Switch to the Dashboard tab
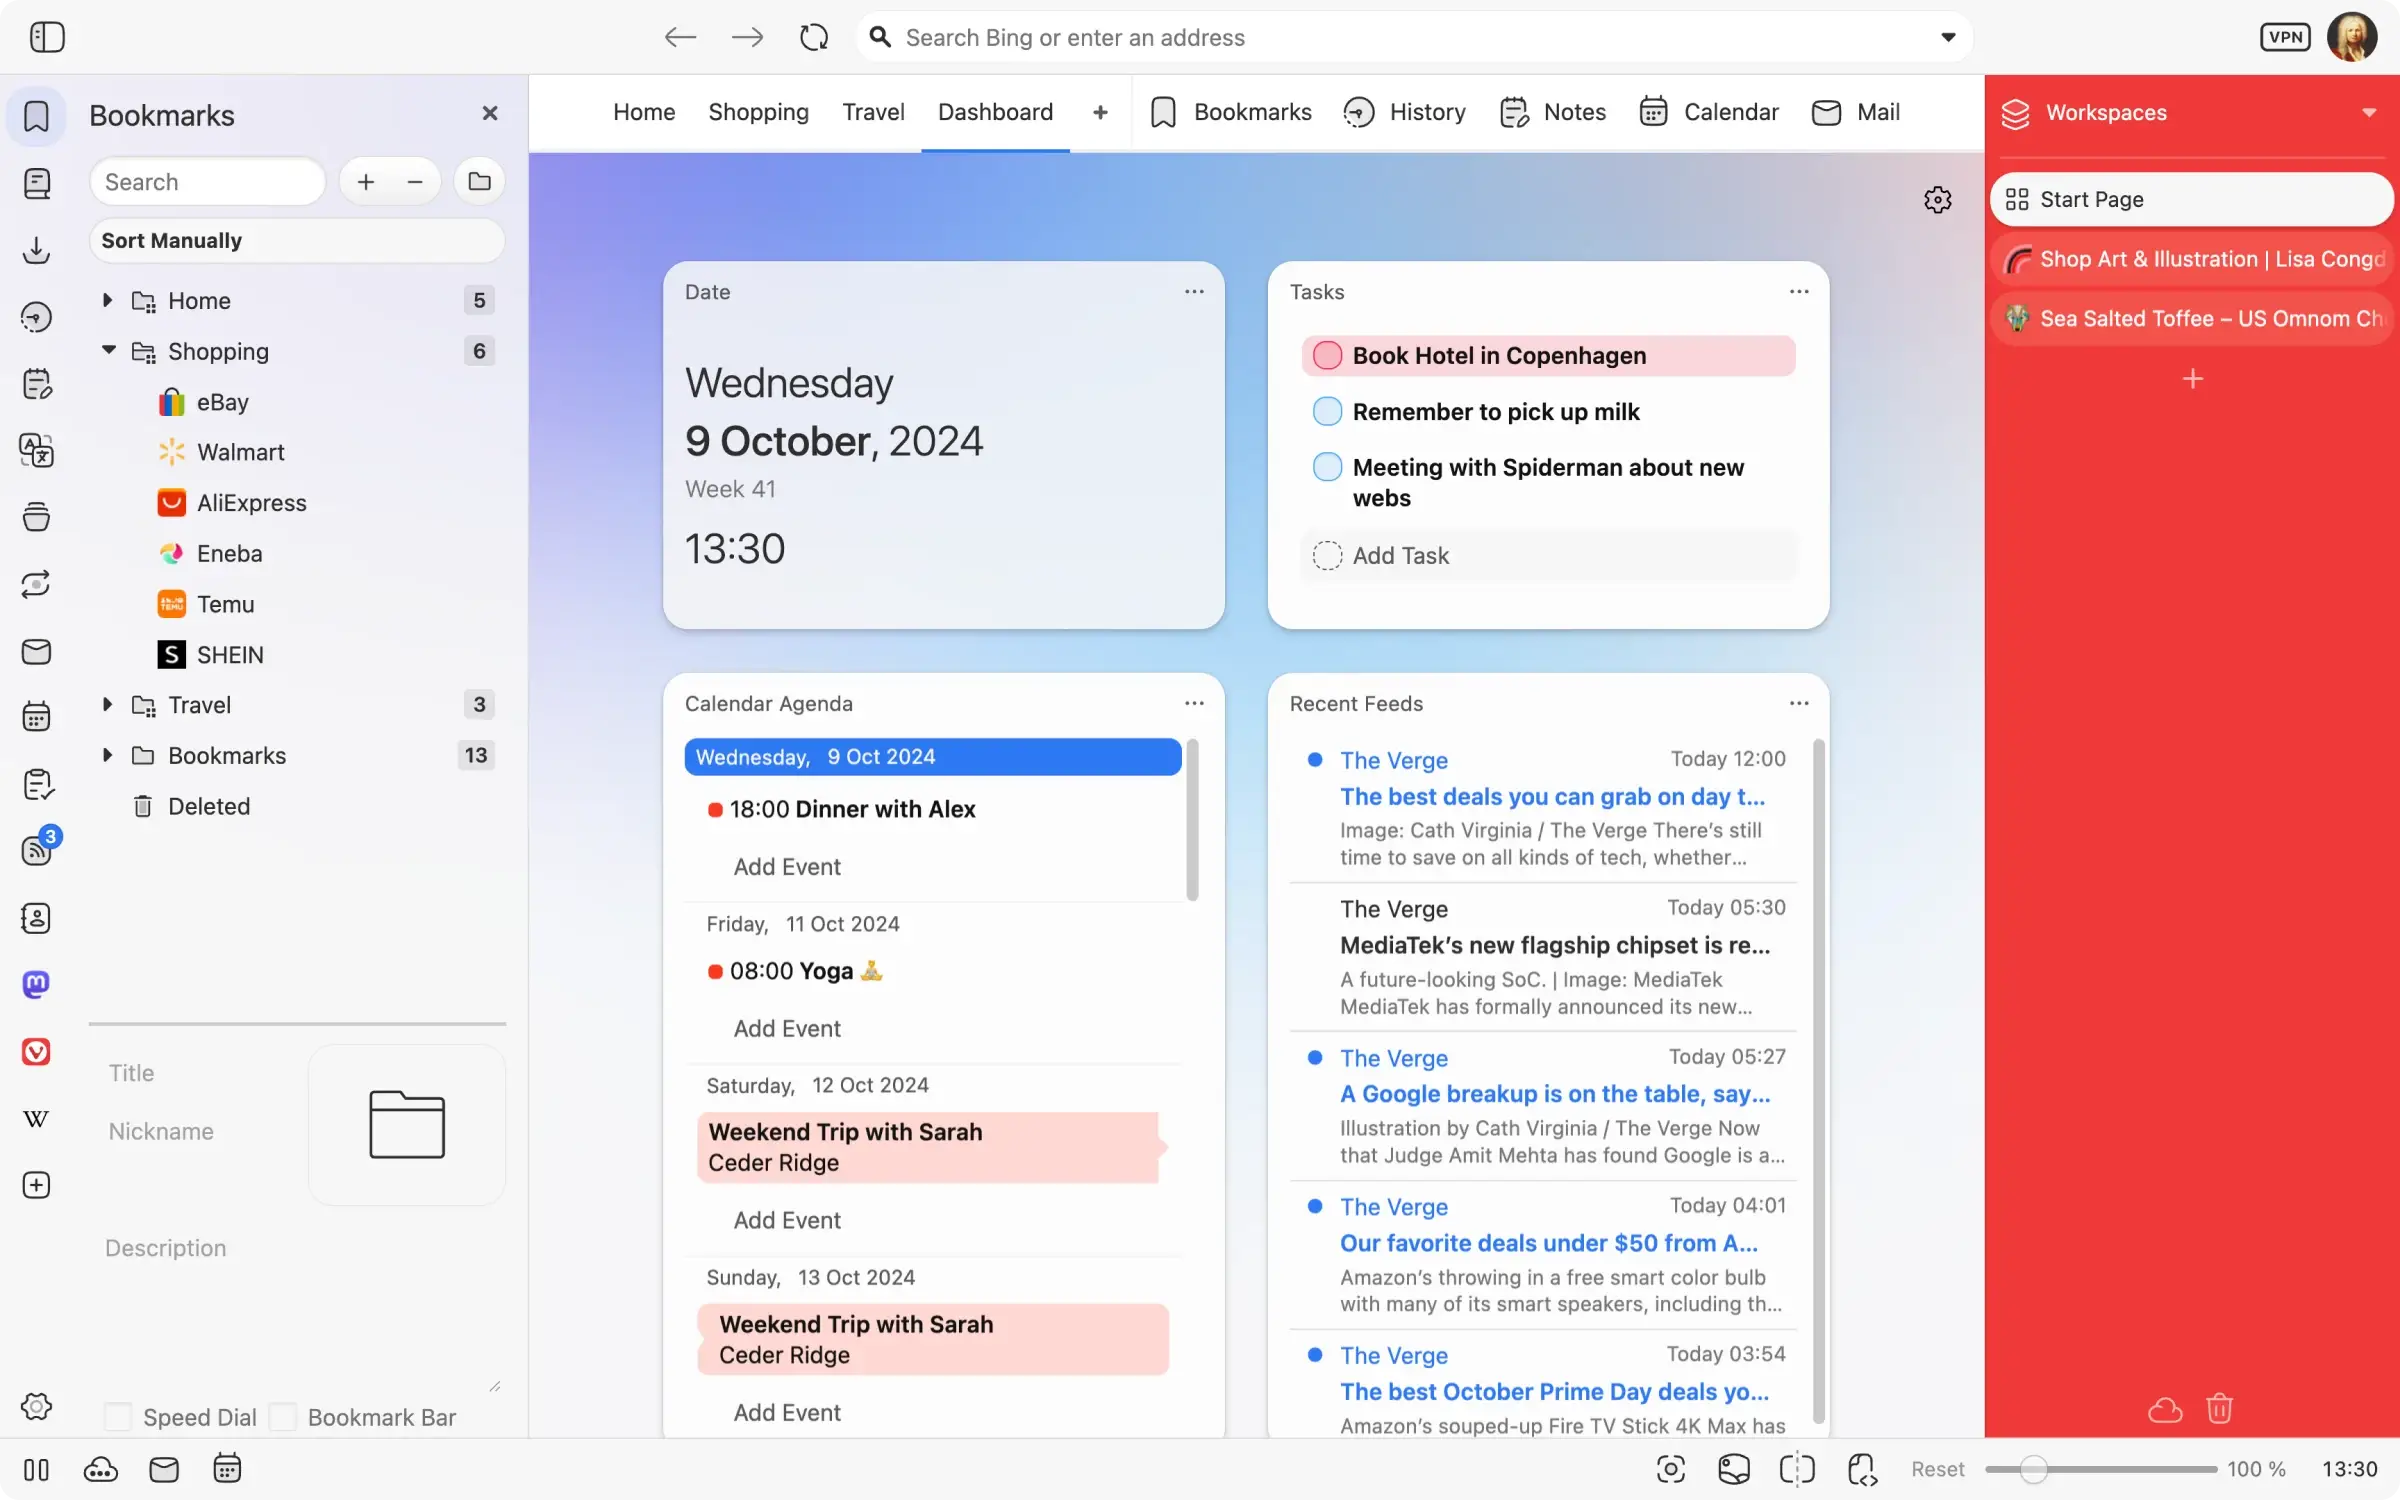The height and width of the screenshot is (1500, 2400). click(995, 112)
